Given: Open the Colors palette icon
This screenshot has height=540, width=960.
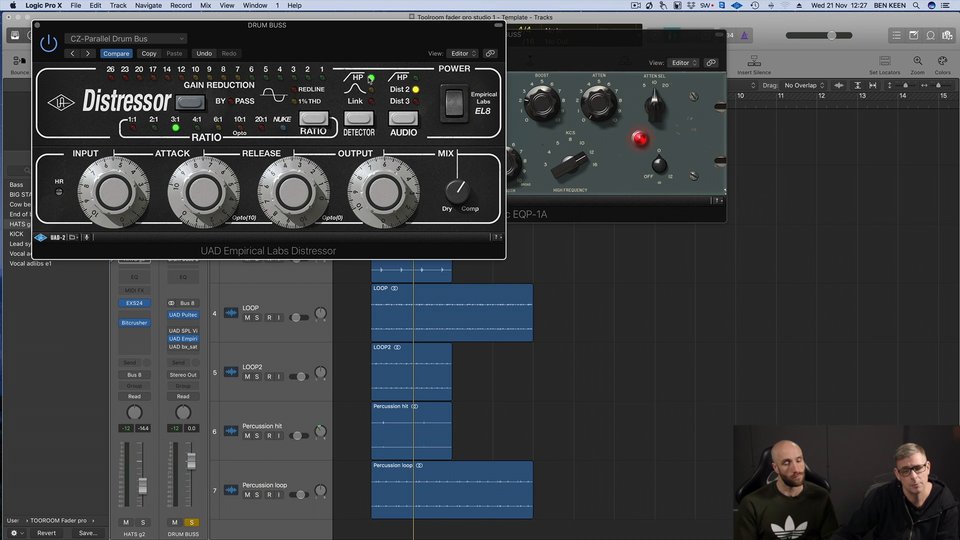Looking at the screenshot, I should [x=942, y=61].
